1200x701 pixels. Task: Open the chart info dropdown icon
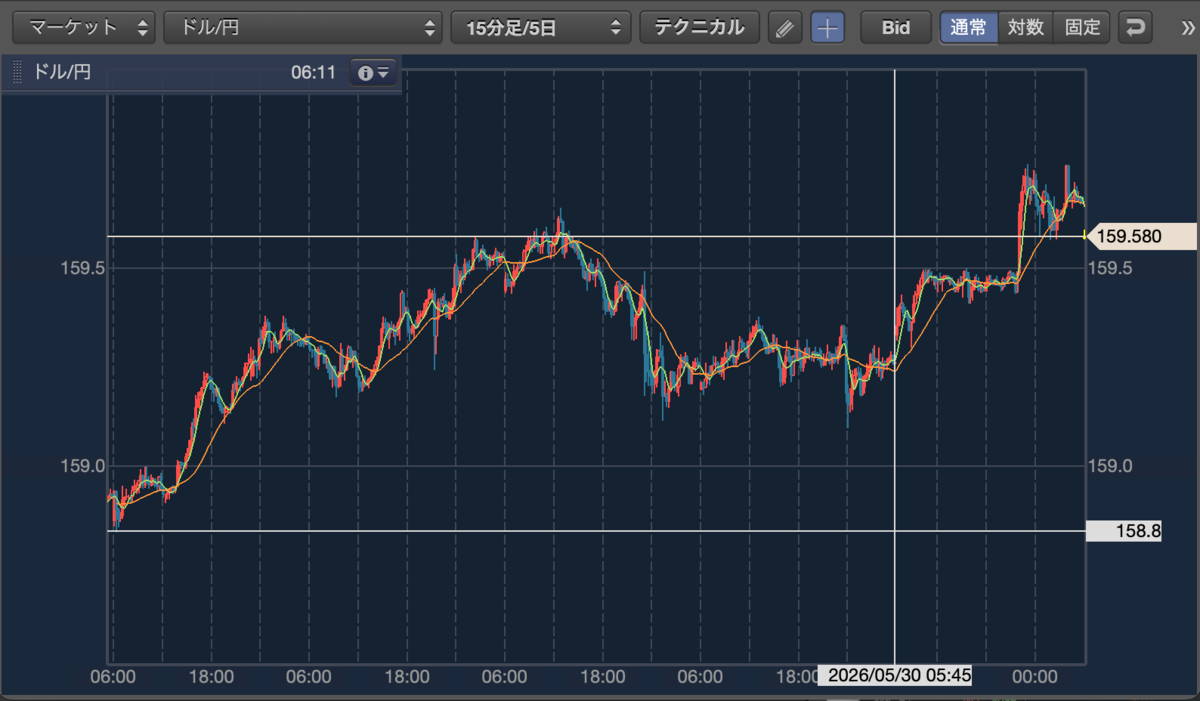coord(373,73)
